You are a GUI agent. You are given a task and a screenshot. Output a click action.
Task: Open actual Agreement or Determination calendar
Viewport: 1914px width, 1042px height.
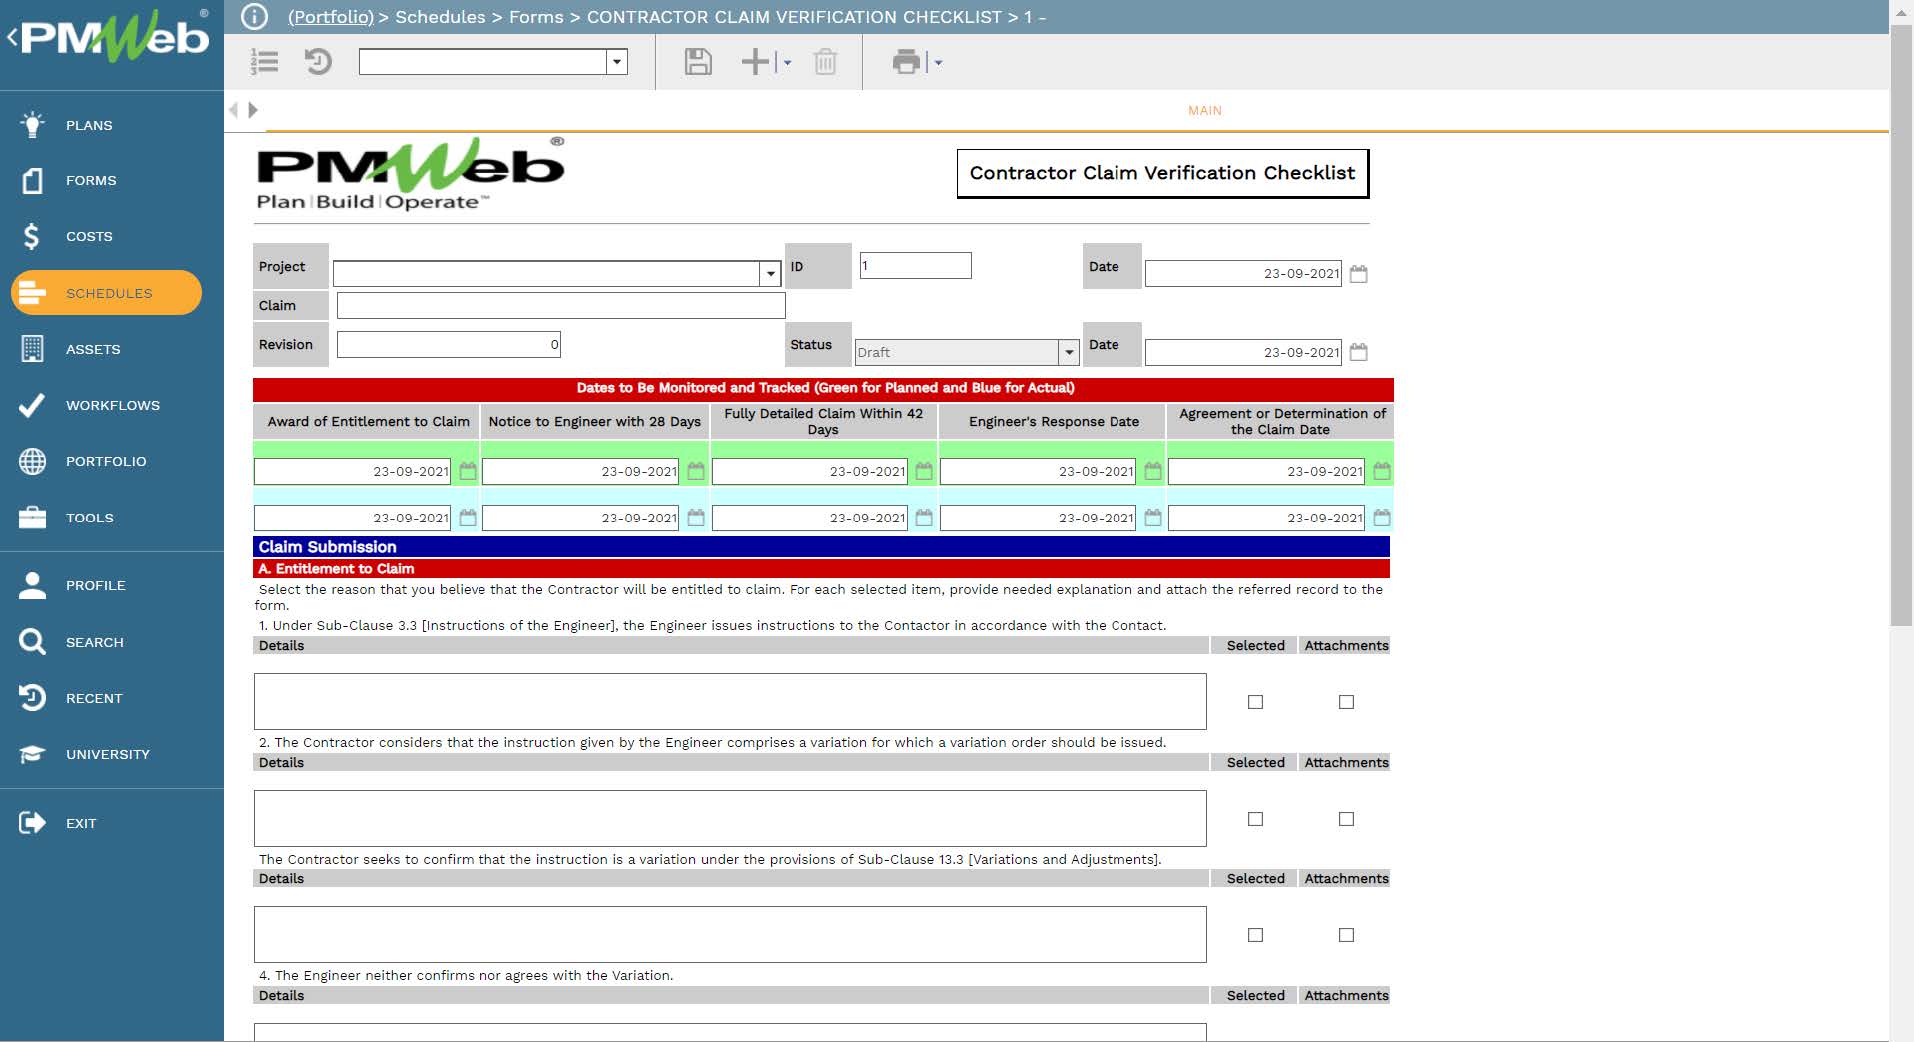pyautogui.click(x=1382, y=518)
